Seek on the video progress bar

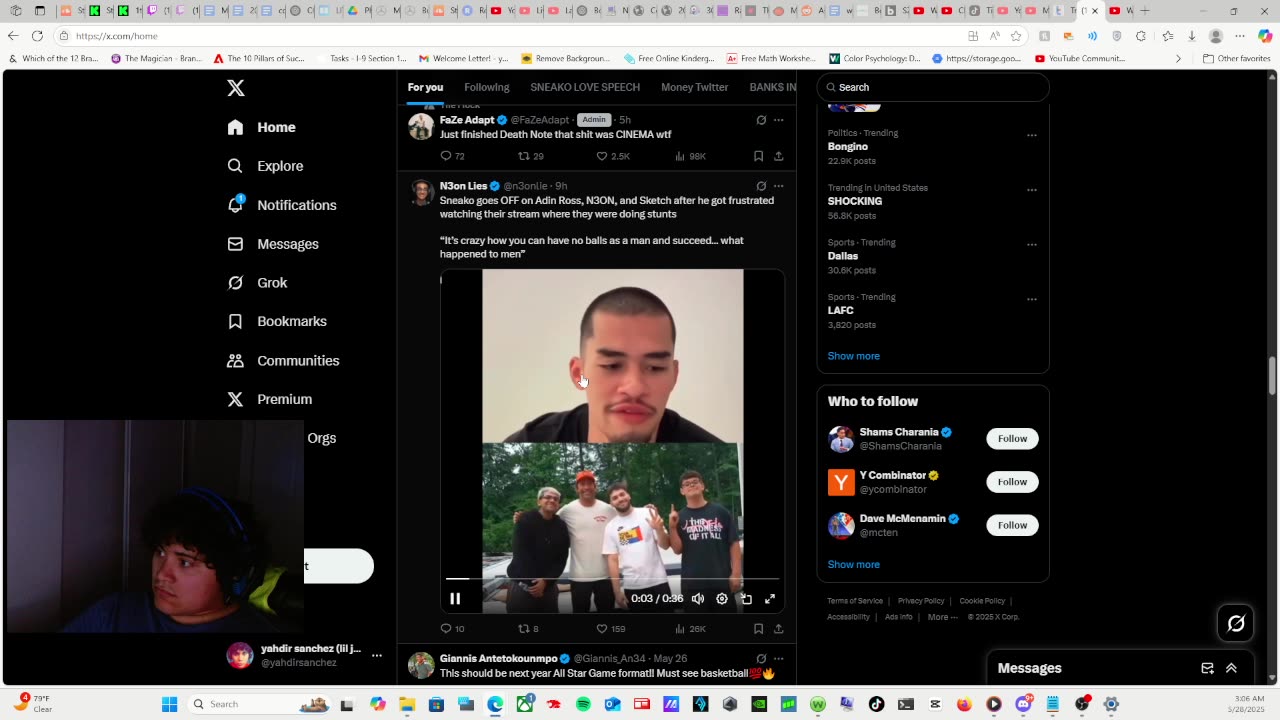[612, 578]
